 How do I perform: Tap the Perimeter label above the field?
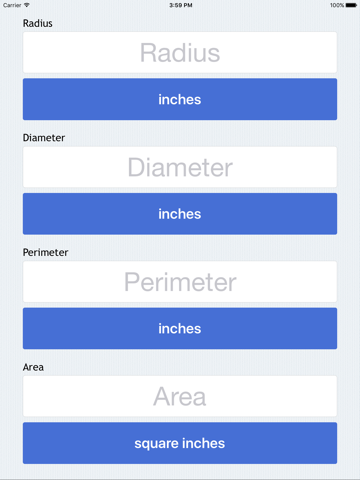(45, 252)
